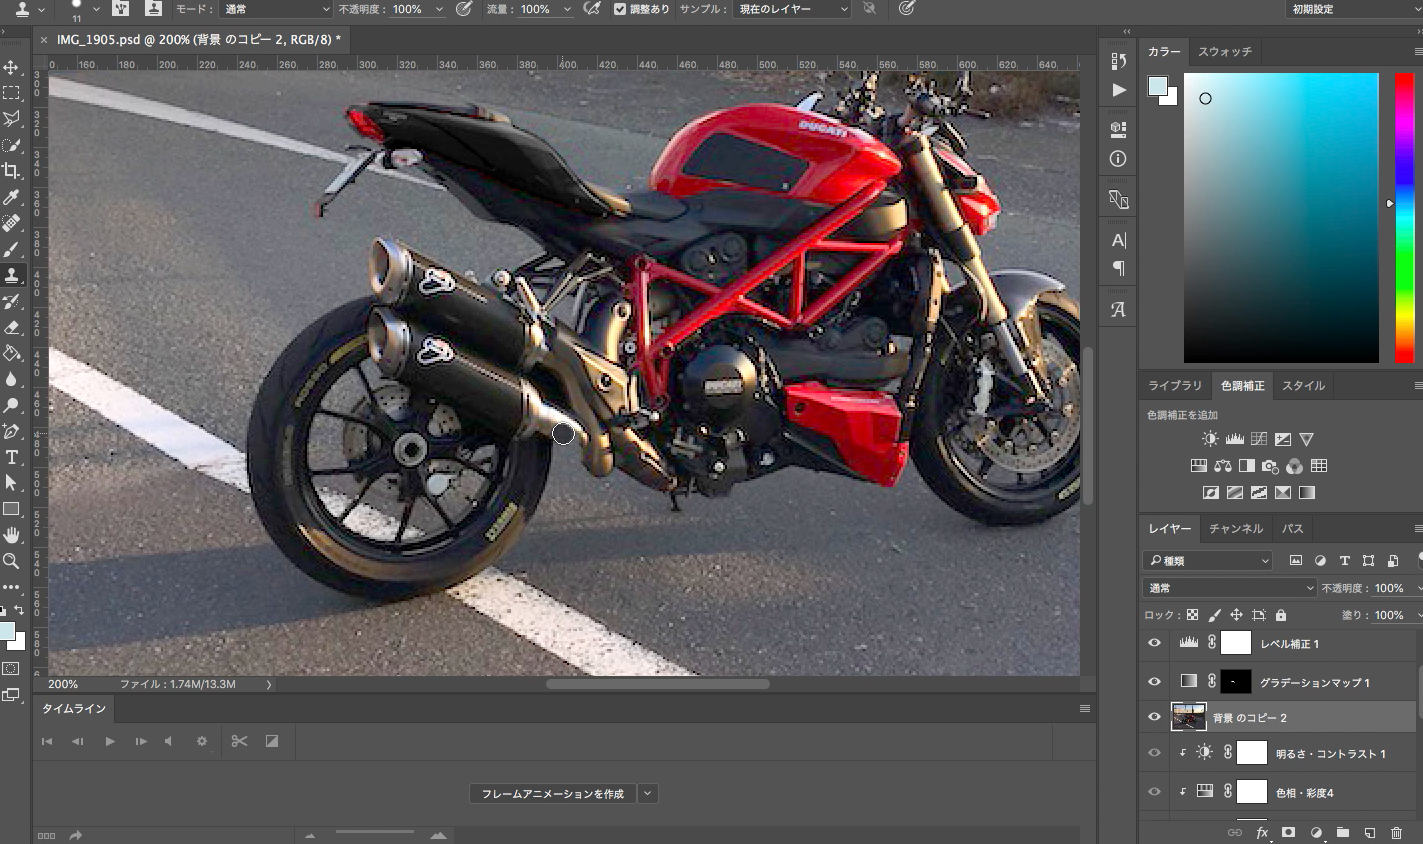
Task: Add a Levels adjustment from the adjustments panel
Action: pyautogui.click(x=1234, y=439)
